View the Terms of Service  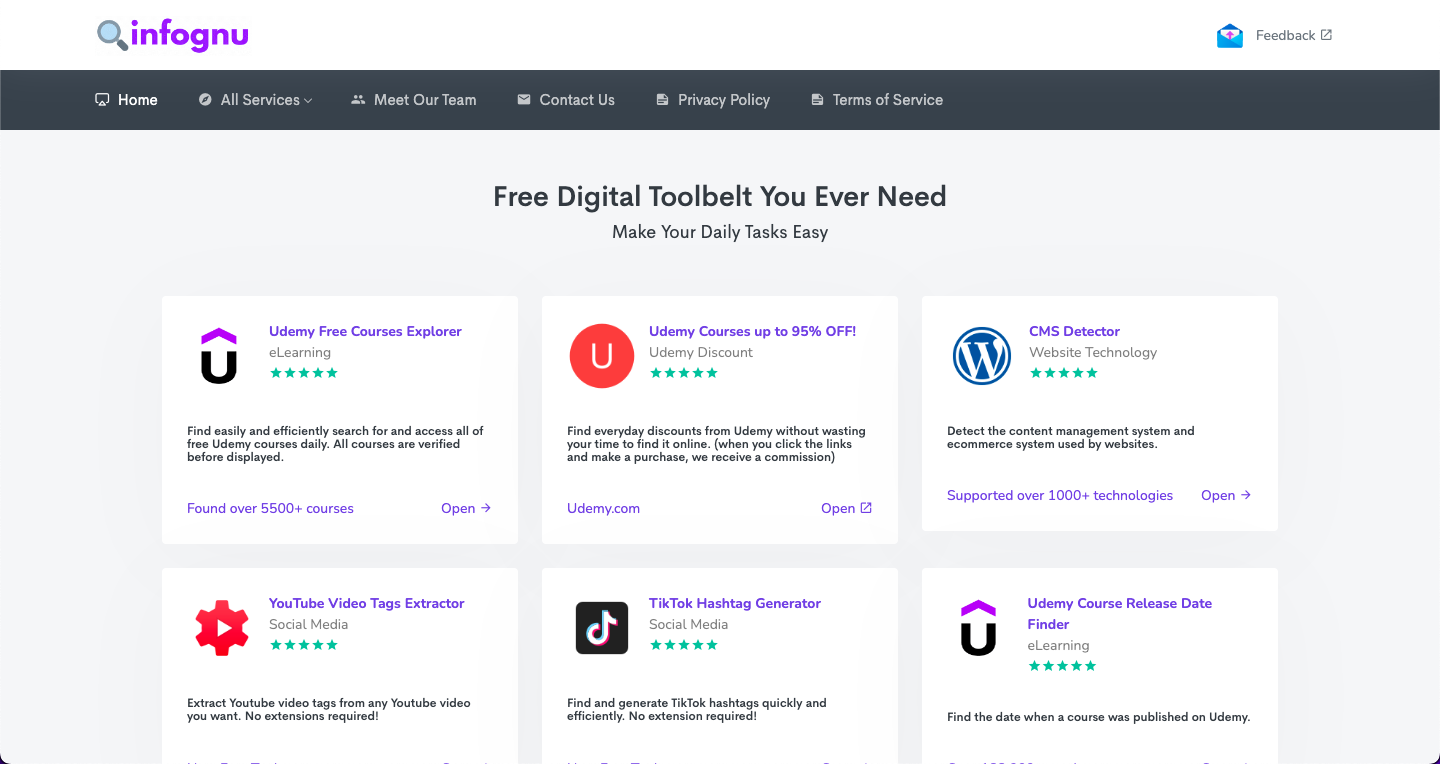point(876,99)
